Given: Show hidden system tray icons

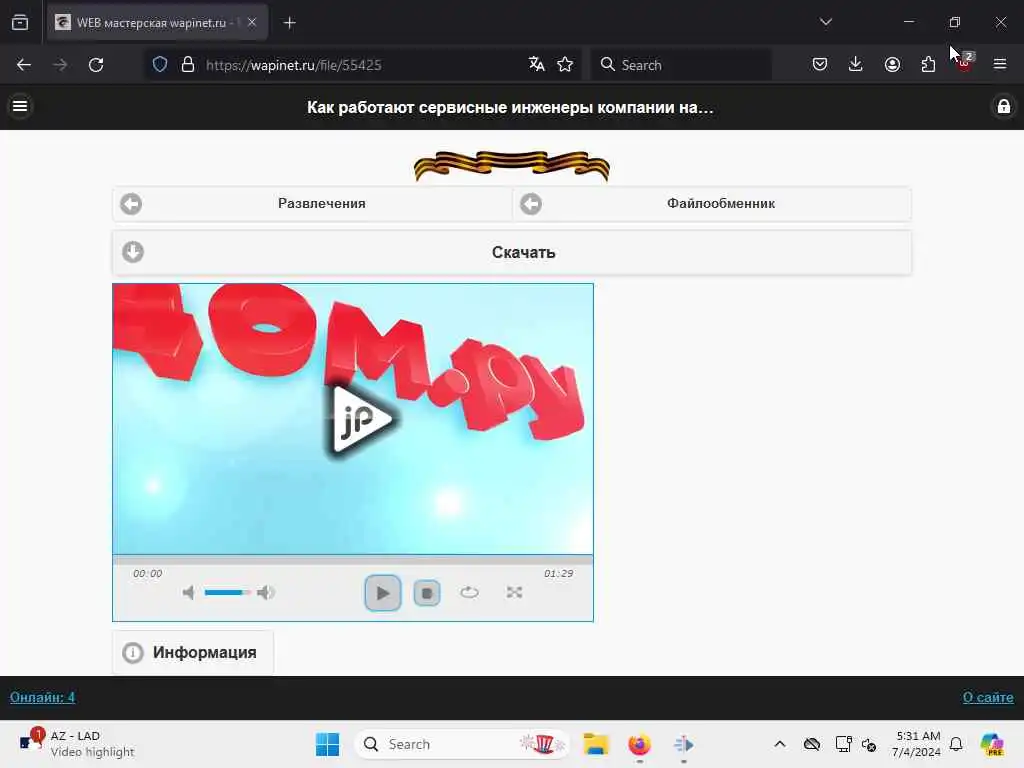Looking at the screenshot, I should (780, 744).
